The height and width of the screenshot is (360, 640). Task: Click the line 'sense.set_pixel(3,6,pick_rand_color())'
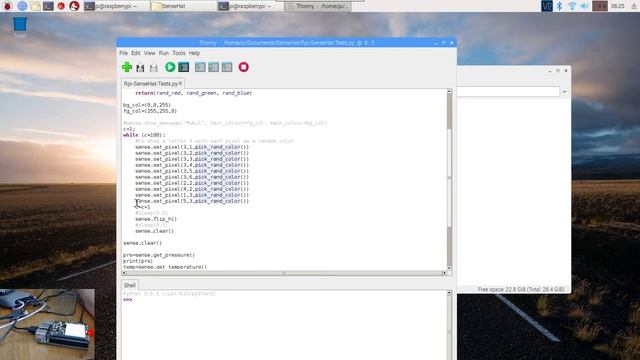click(x=192, y=177)
